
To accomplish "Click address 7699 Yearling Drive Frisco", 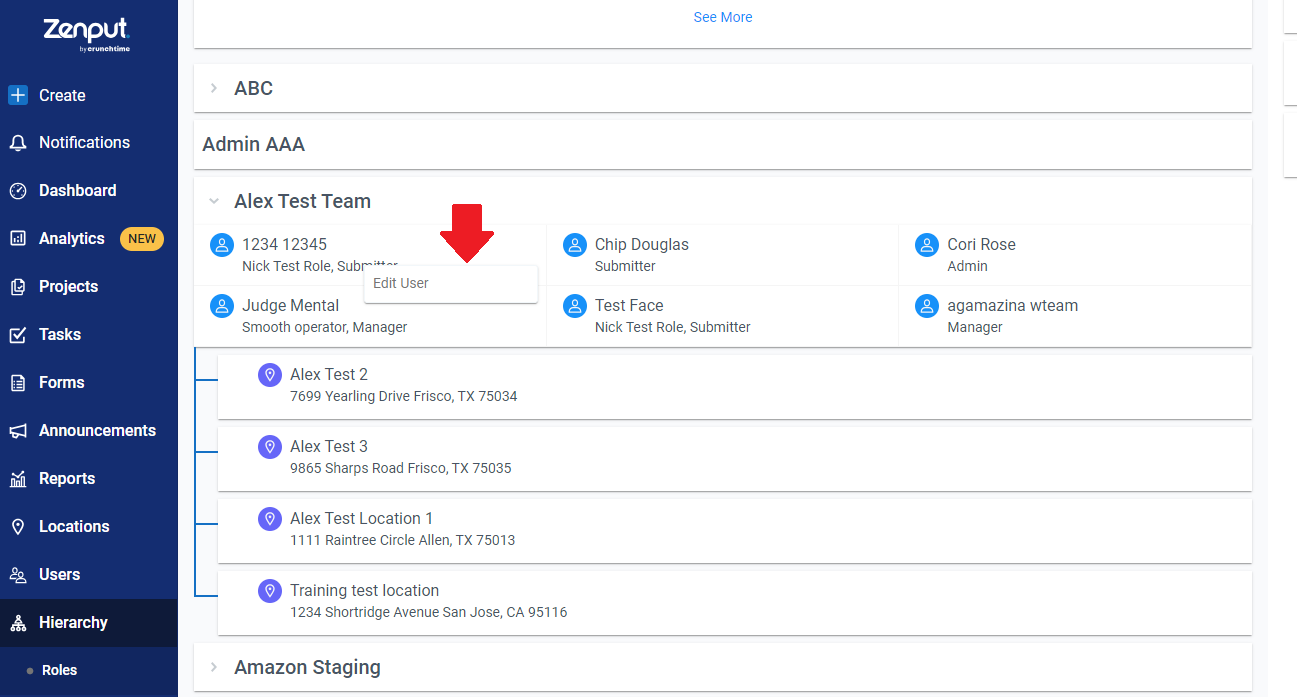I will 404,396.
